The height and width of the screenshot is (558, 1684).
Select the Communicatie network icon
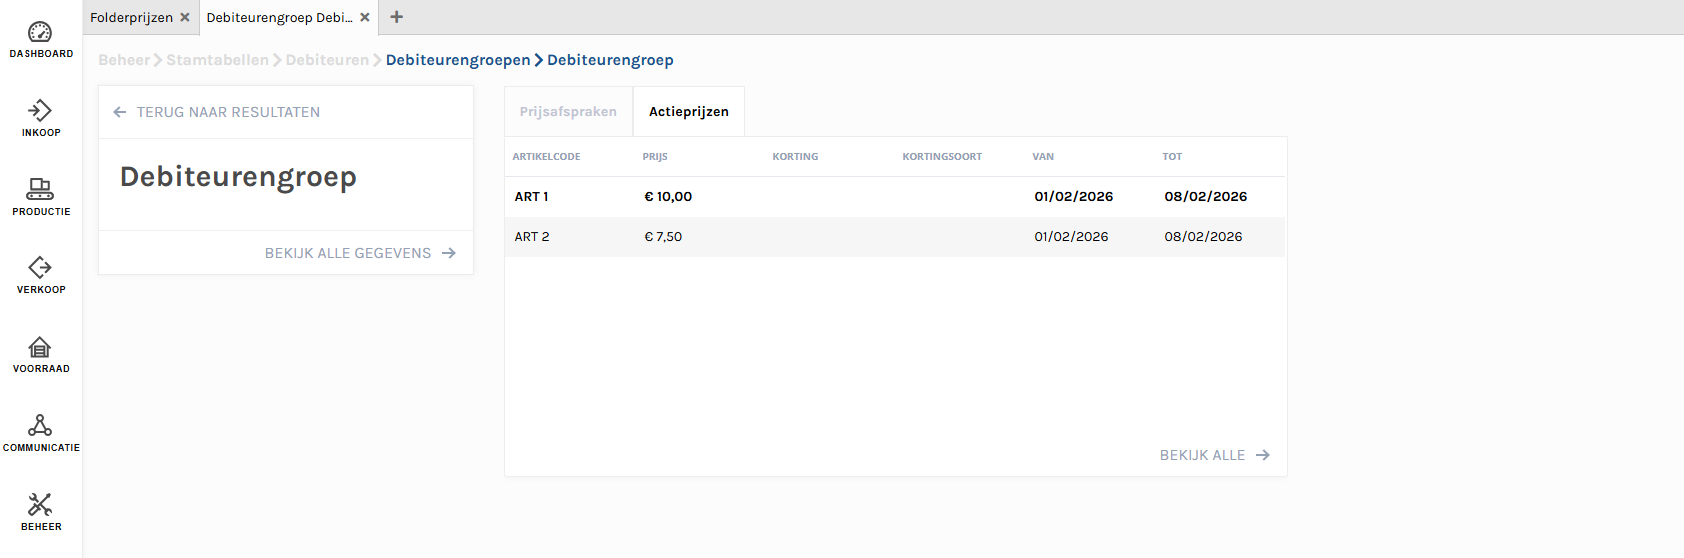click(40, 426)
